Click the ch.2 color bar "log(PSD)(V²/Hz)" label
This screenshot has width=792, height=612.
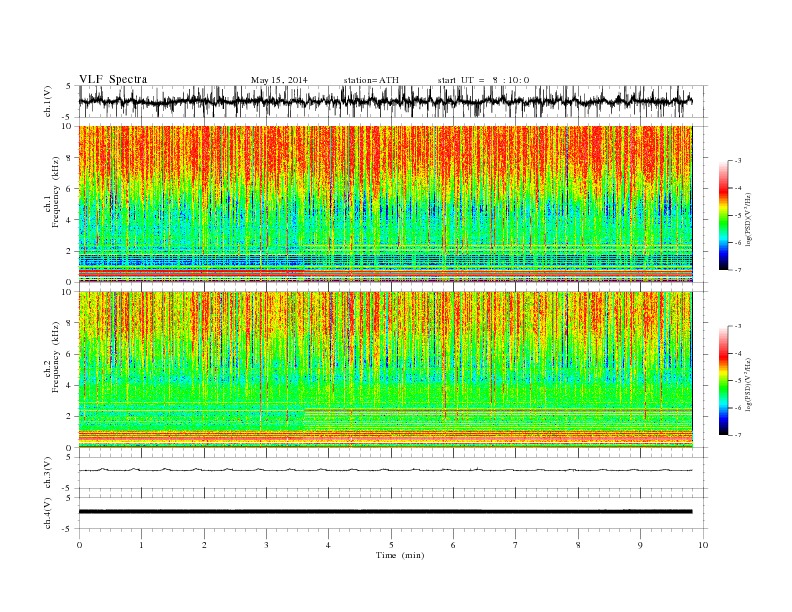(749, 385)
